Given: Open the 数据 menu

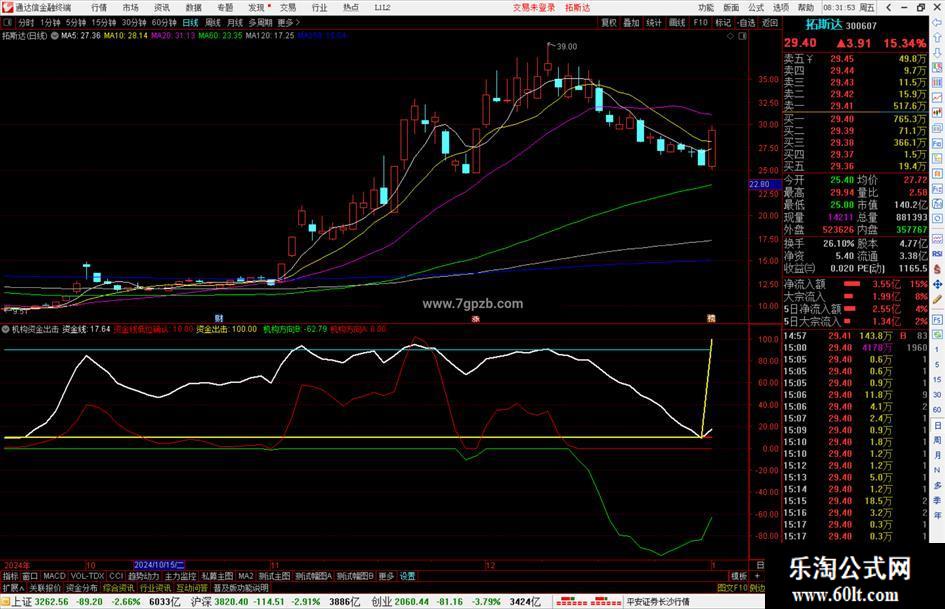Looking at the screenshot, I should pyautogui.click(x=193, y=8).
